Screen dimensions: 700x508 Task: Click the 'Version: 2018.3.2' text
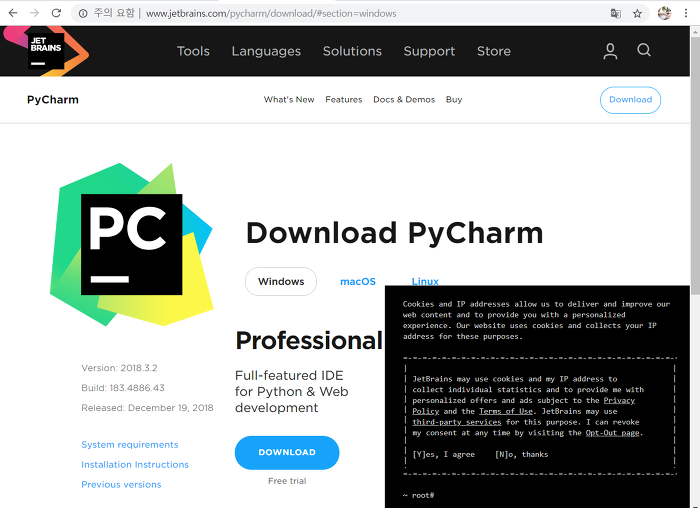point(119,368)
